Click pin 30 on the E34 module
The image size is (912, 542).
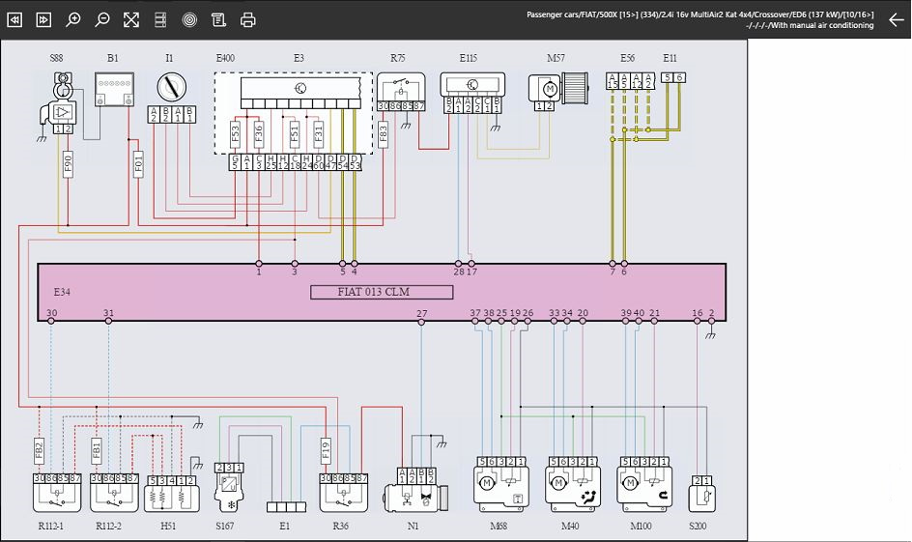point(51,321)
